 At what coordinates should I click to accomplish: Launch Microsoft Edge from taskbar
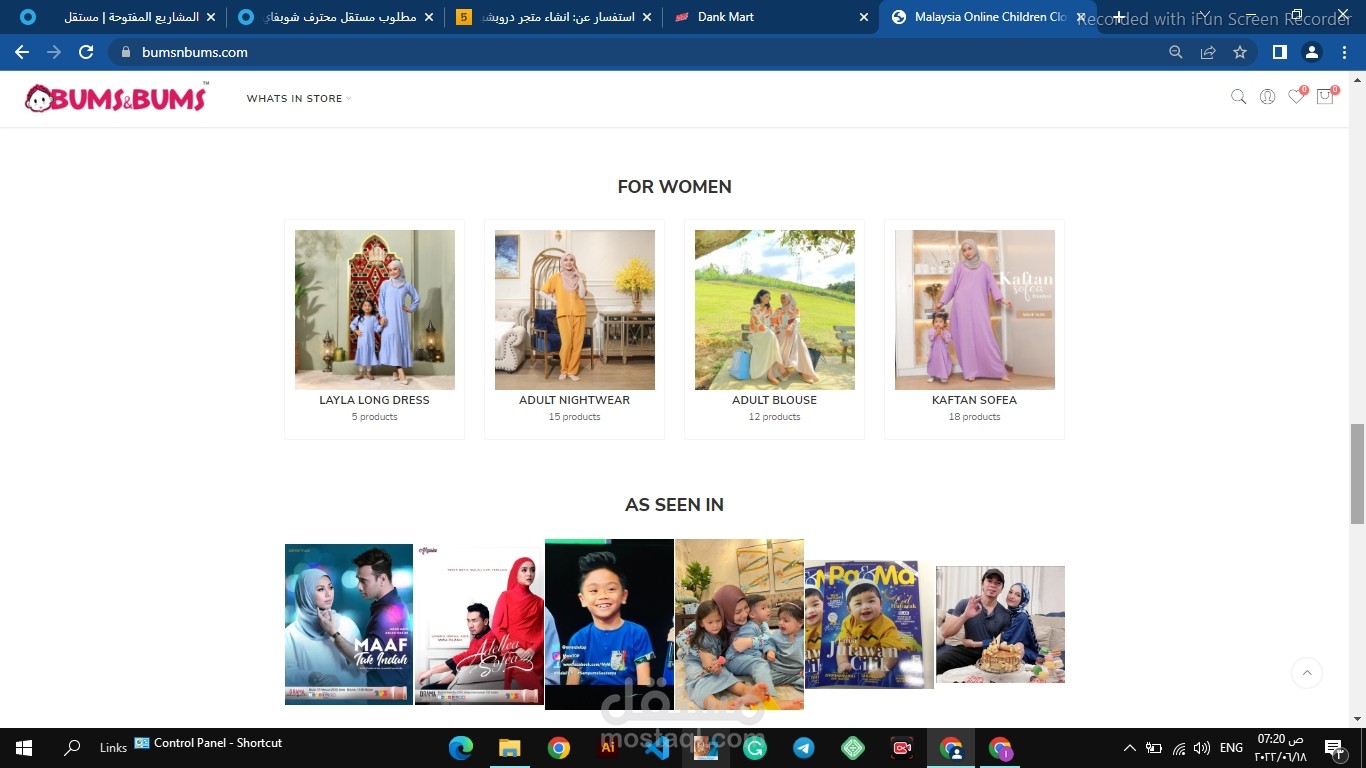pyautogui.click(x=460, y=748)
